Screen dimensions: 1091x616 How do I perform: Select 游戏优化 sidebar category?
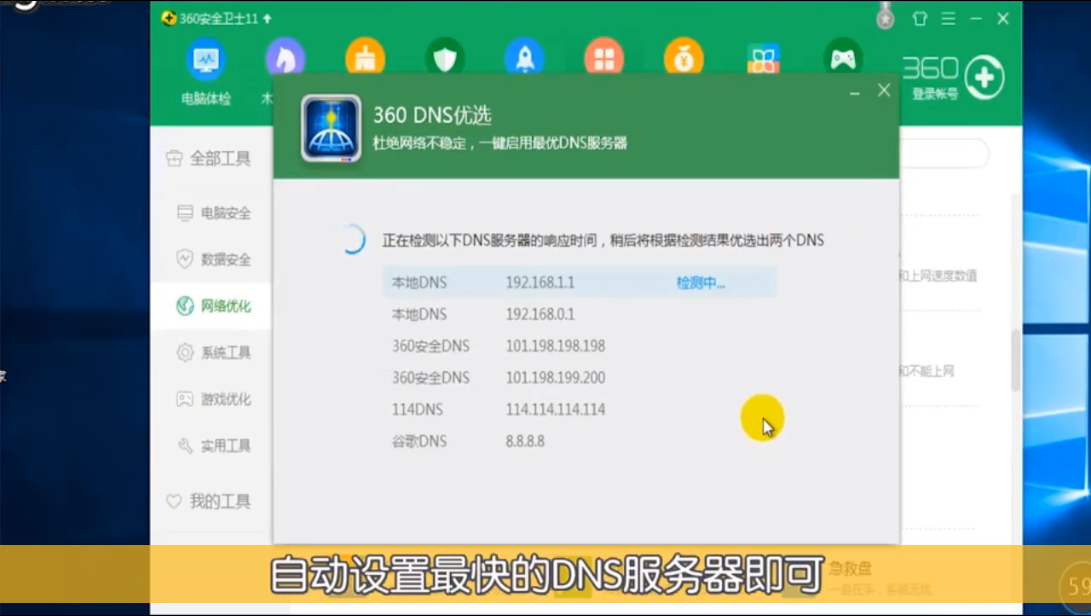click(214, 400)
